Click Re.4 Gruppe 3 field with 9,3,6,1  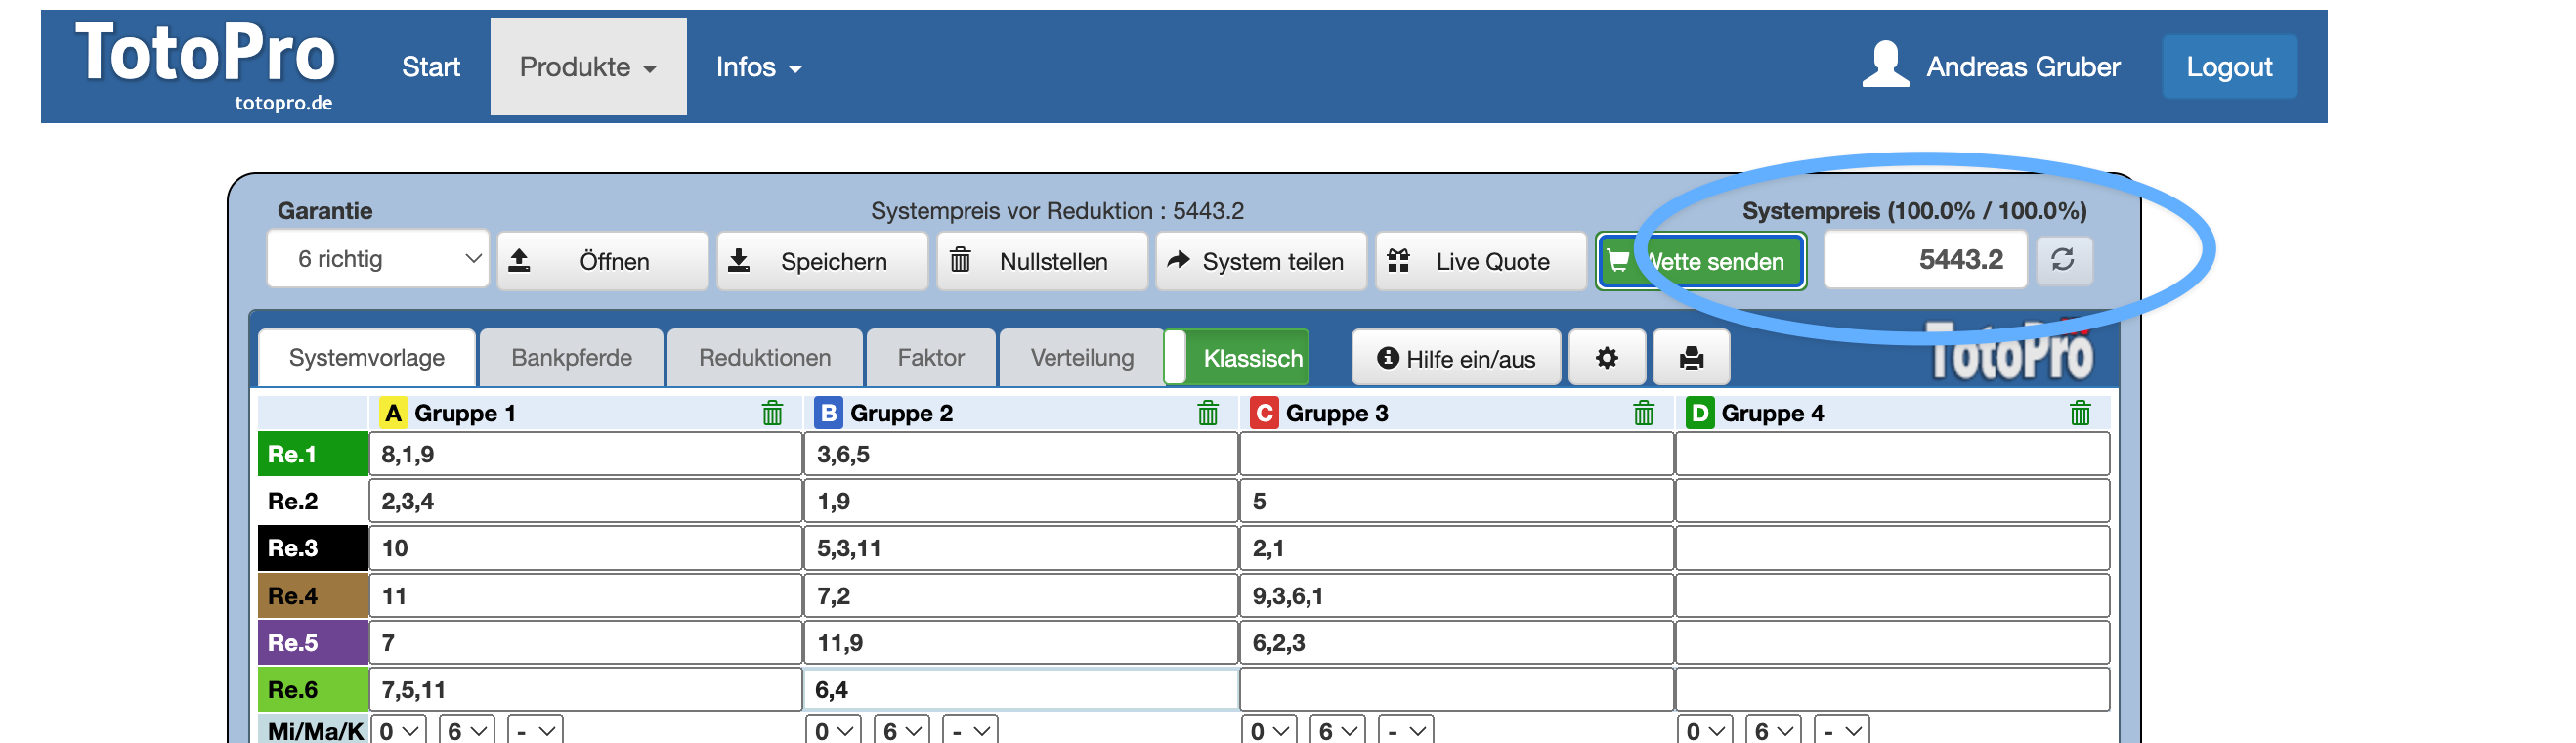pyautogui.click(x=1457, y=596)
